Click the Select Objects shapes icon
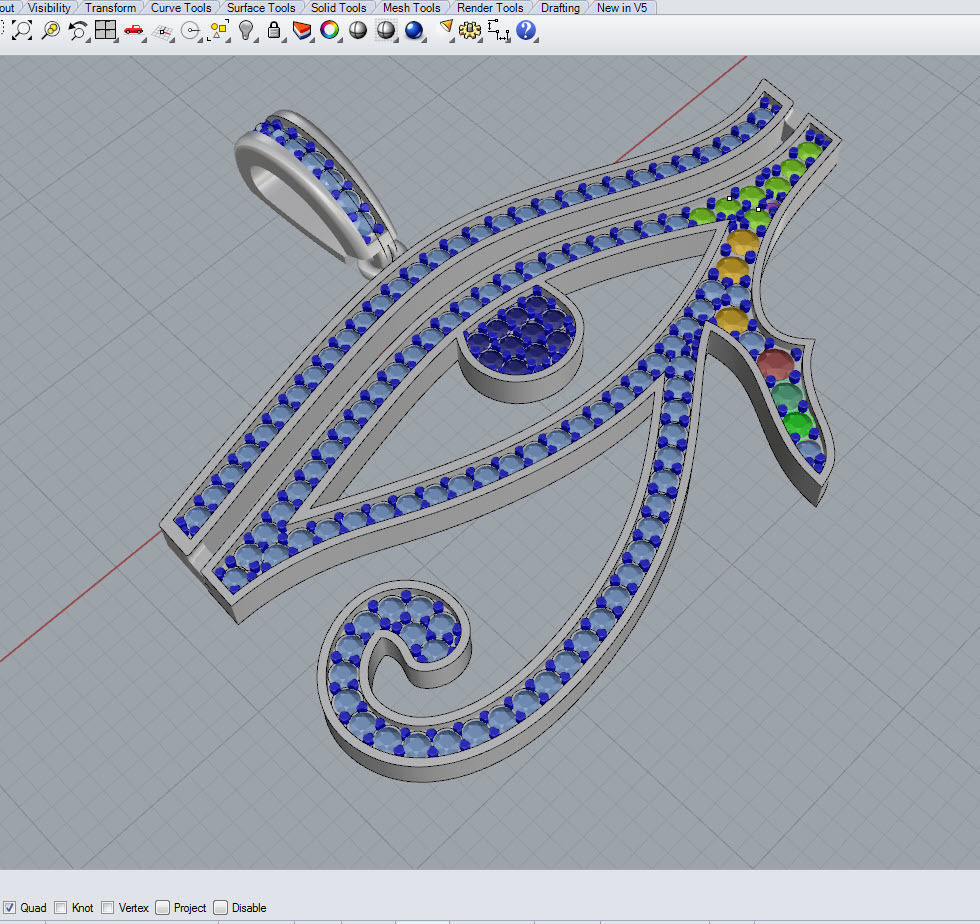This screenshot has width=980, height=924. coord(219,30)
